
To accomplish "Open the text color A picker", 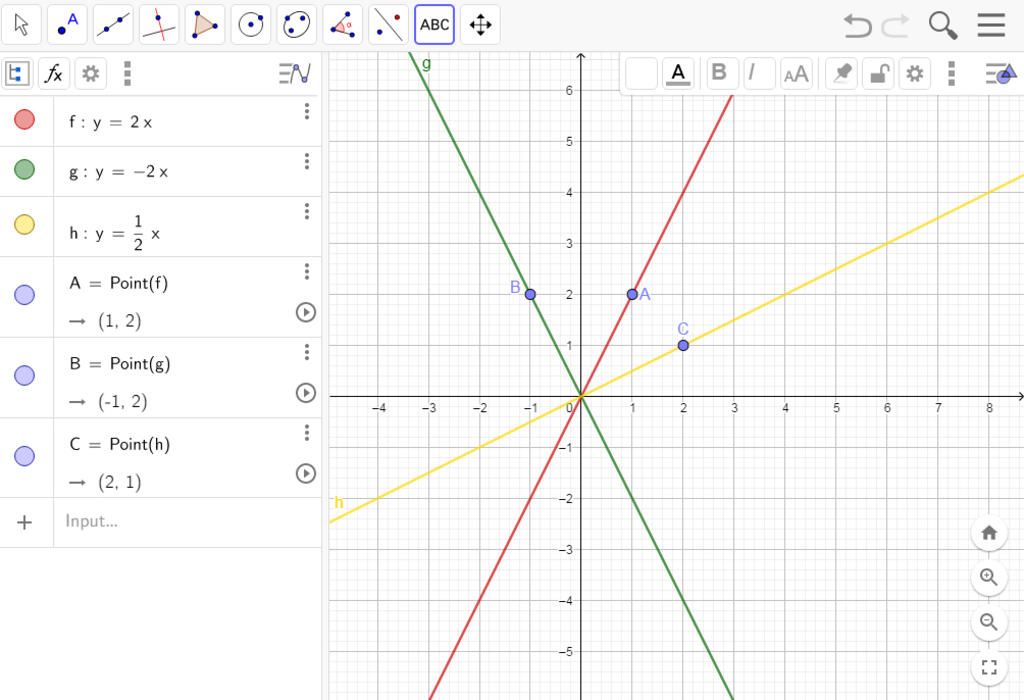I will coord(678,73).
